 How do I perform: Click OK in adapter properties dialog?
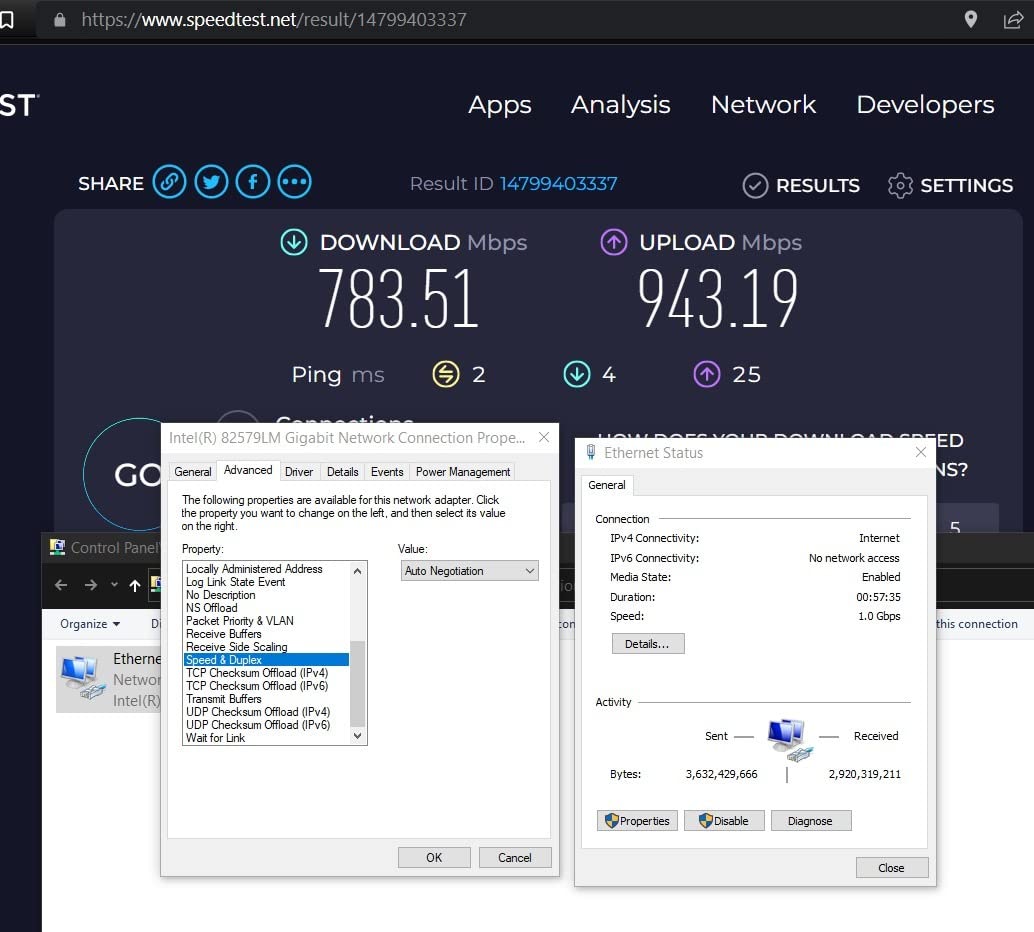434,857
